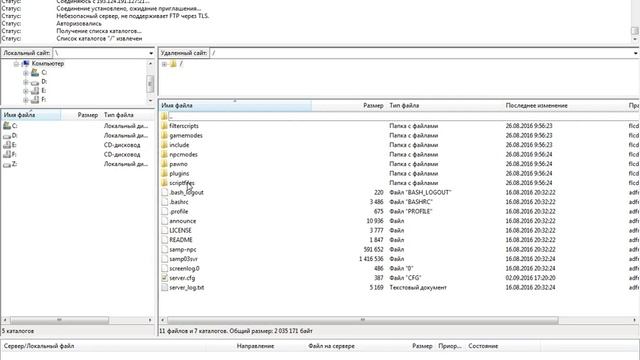
Task: Select the samp03svr file name
Action: (x=183, y=259)
